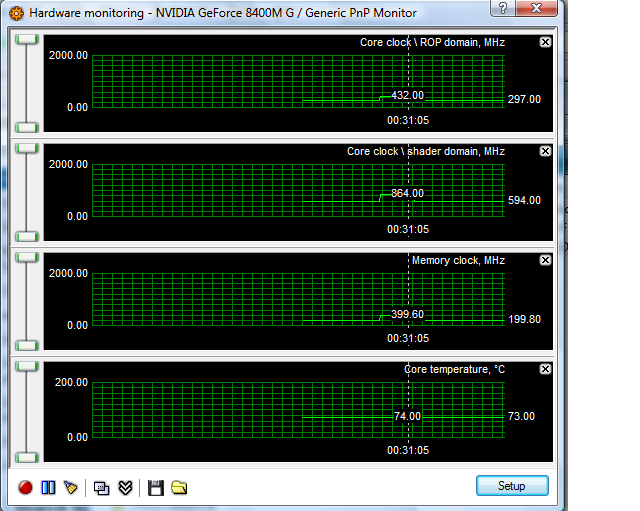Open the Setup dialog

pos(512,486)
